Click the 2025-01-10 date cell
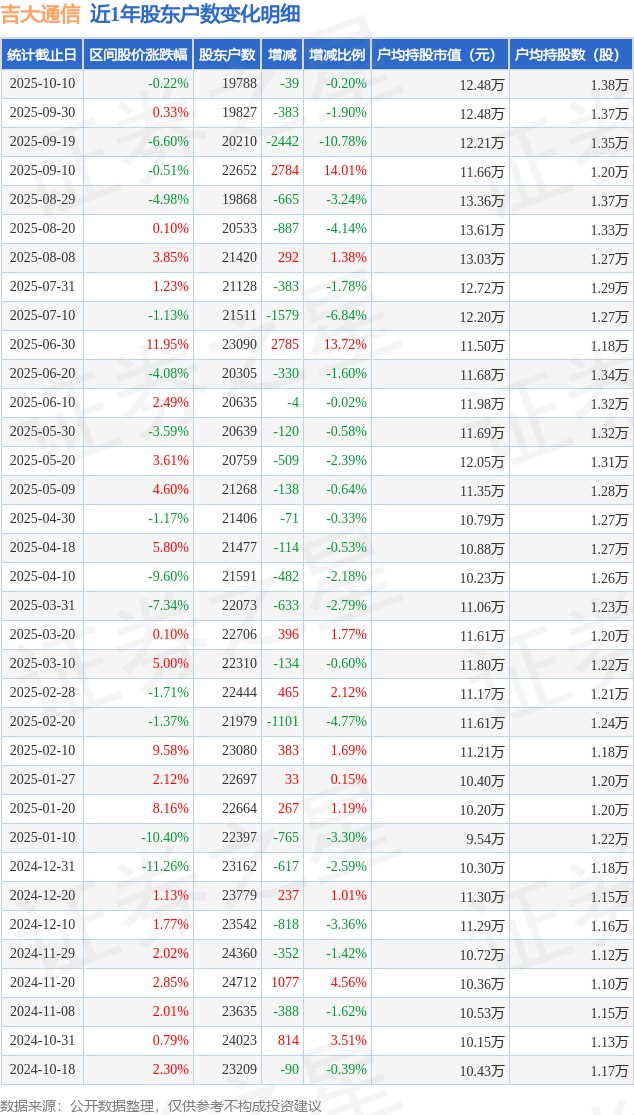The image size is (634, 1115). tap(42, 838)
